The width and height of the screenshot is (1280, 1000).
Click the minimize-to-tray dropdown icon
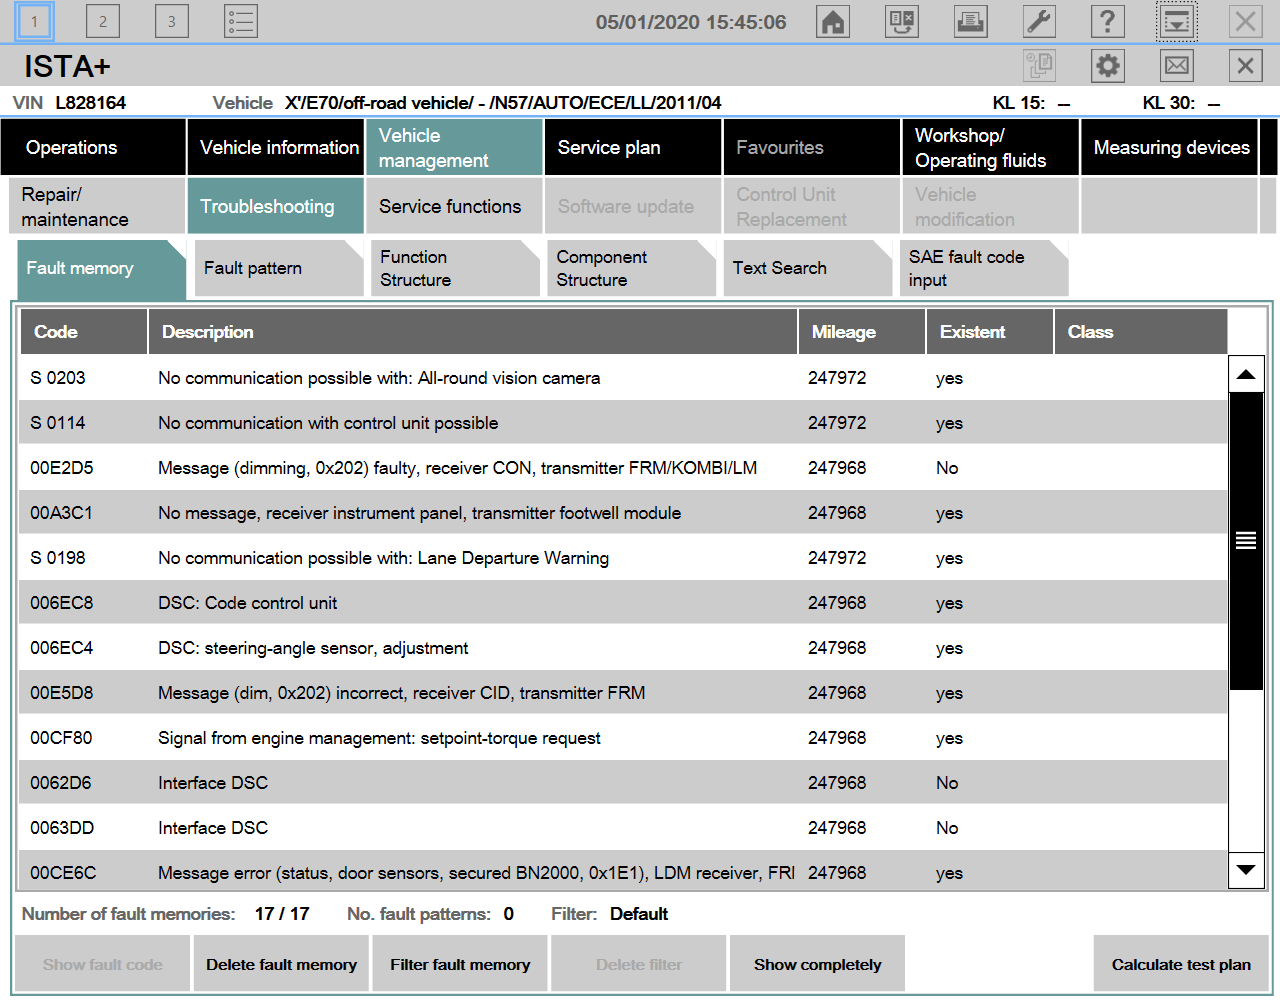(x=1177, y=21)
